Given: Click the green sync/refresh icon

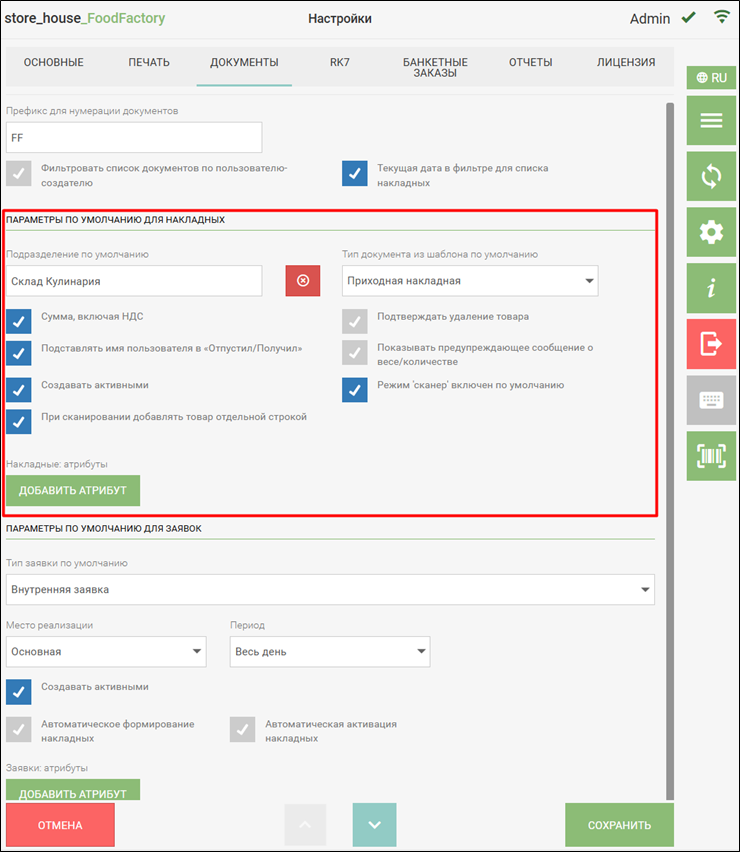Looking at the screenshot, I should click(711, 177).
